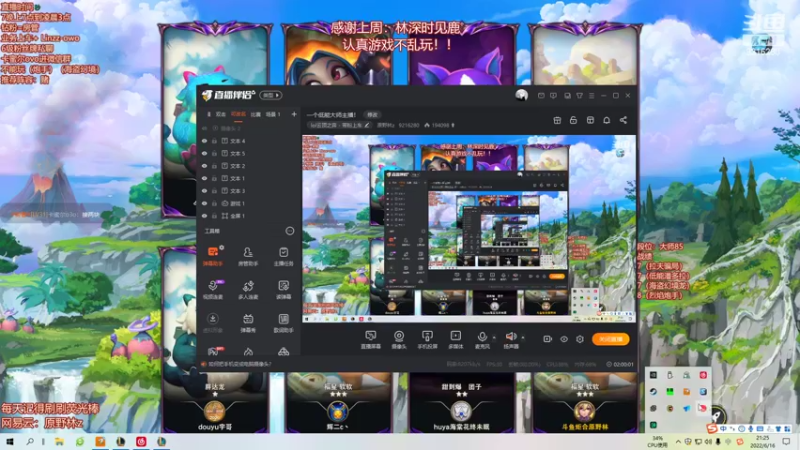
Task: Open the user avatar in the title bar
Action: [x=521, y=95]
